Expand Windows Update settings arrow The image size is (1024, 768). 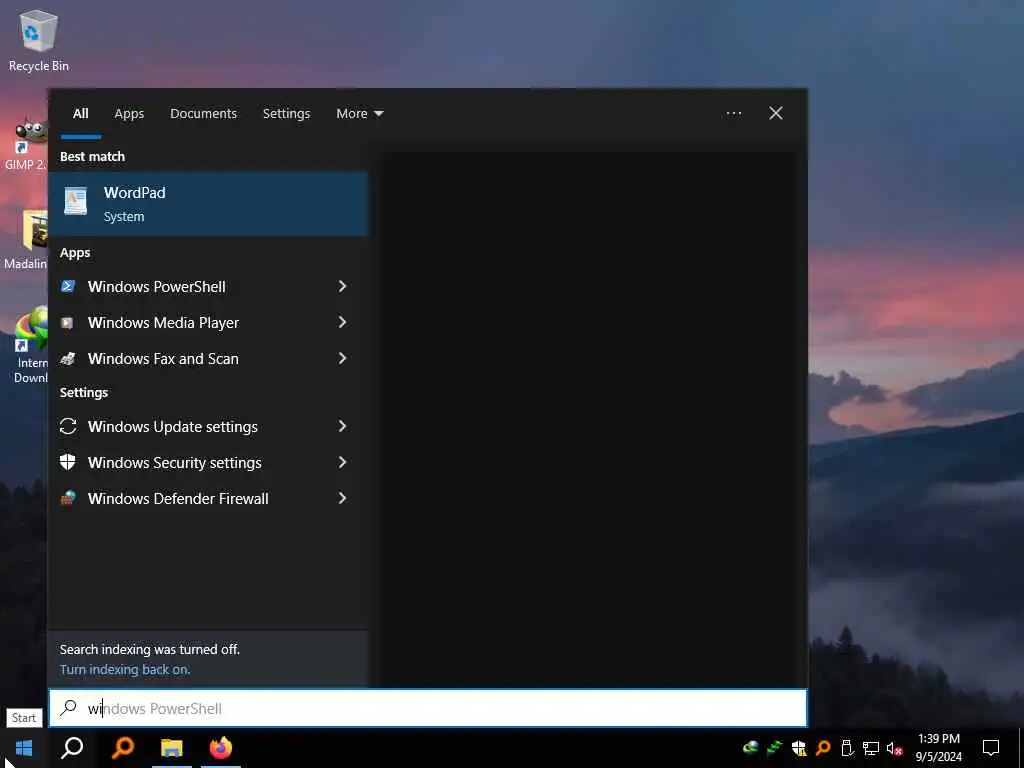(x=342, y=426)
